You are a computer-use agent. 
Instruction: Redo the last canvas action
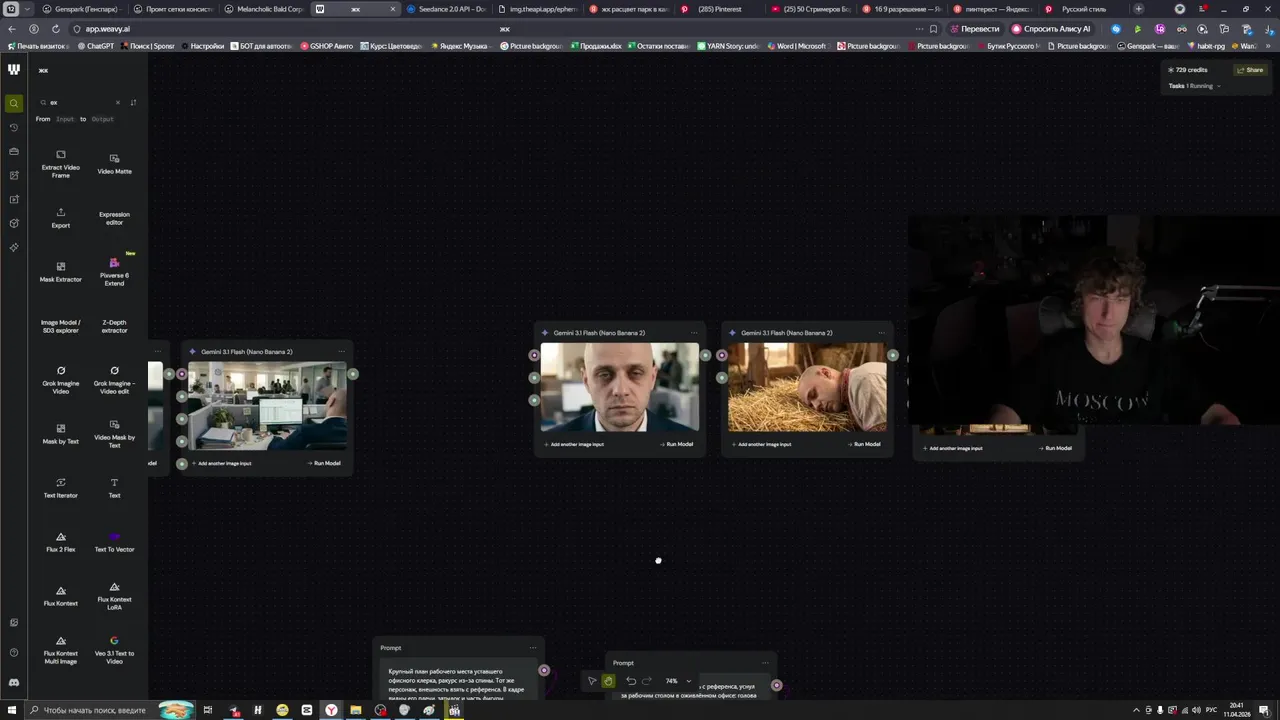coord(646,681)
